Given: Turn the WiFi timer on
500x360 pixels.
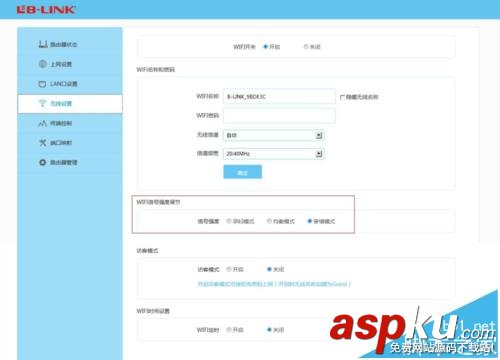Looking at the screenshot, I should click(x=229, y=330).
